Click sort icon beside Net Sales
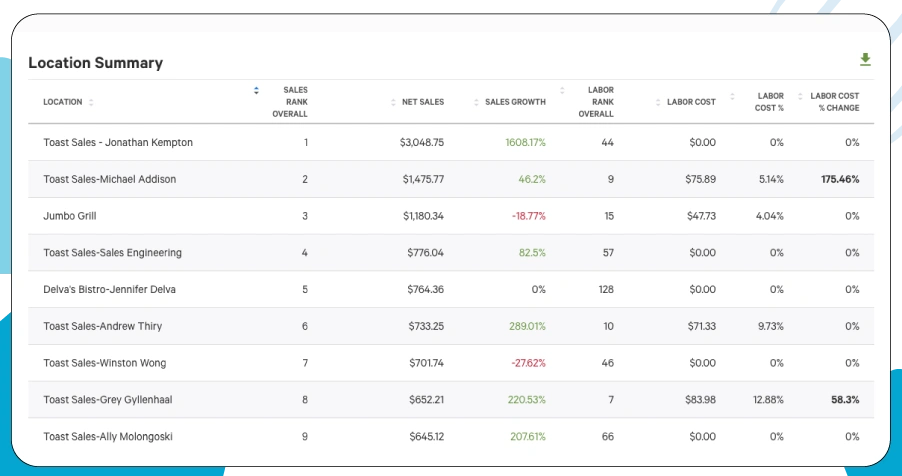Image resolution: width=902 pixels, height=476 pixels. [x=392, y=102]
